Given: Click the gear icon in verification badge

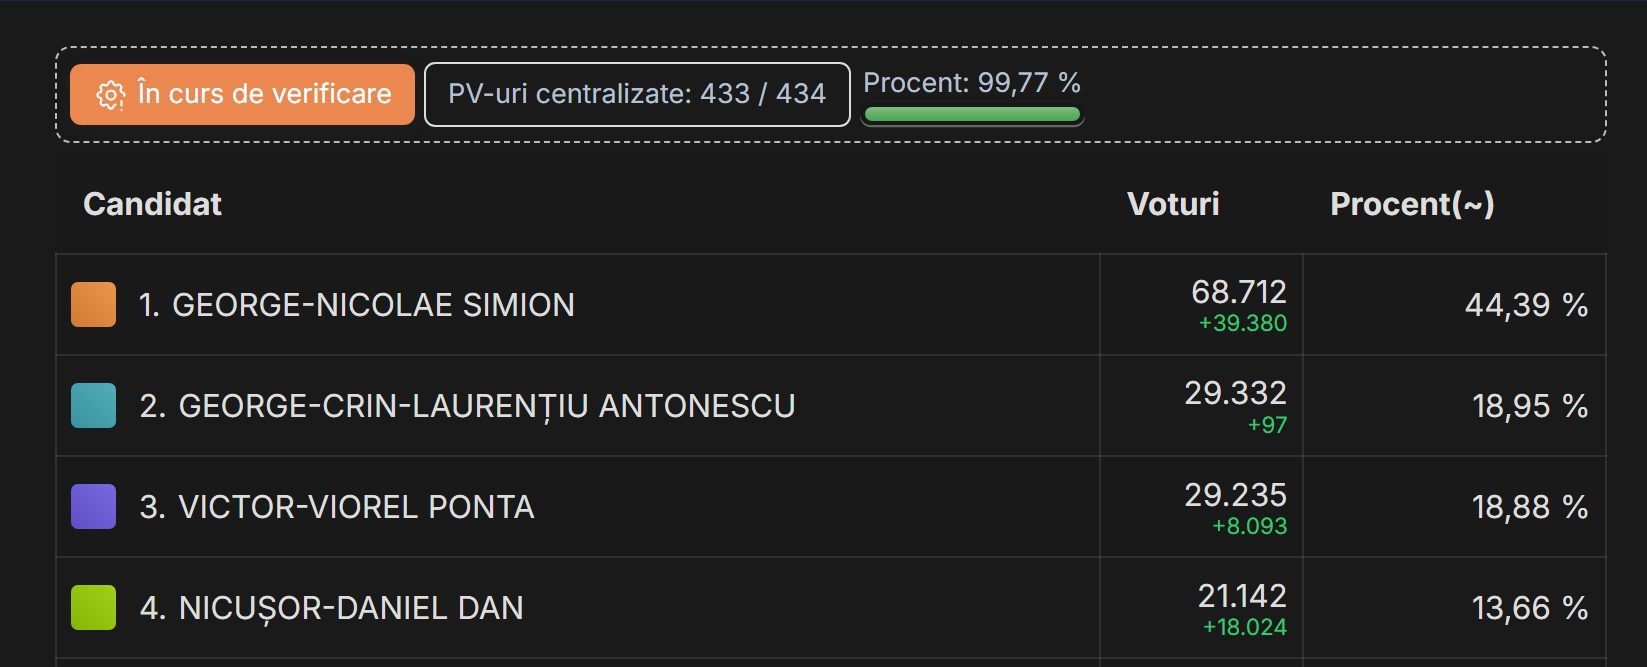Looking at the screenshot, I should [110, 95].
